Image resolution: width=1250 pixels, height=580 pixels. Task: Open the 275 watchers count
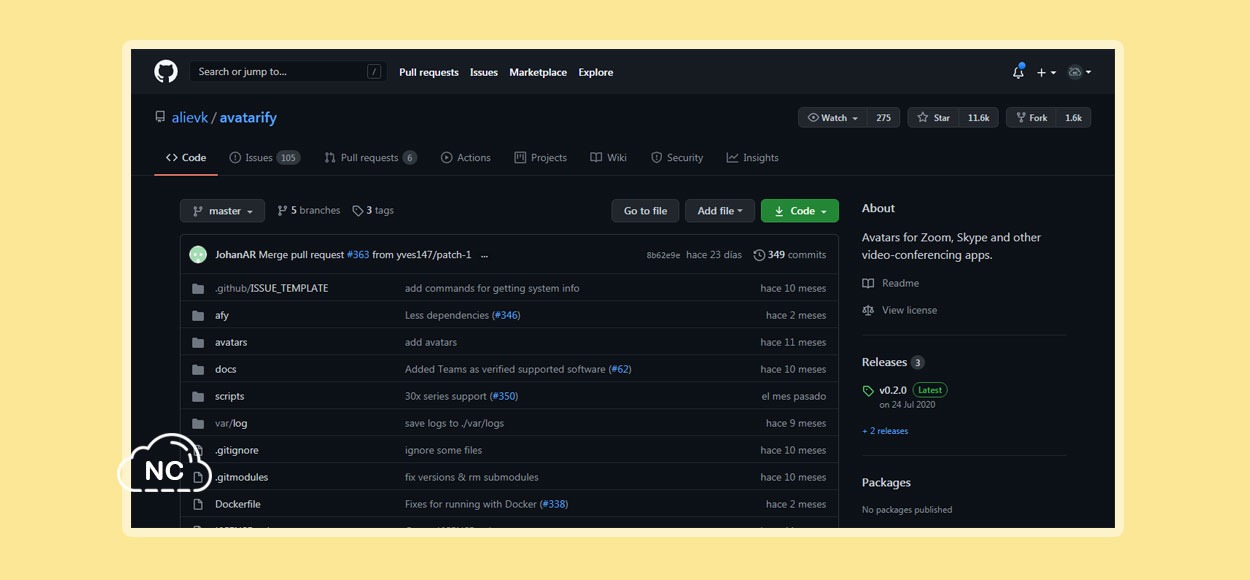coord(884,118)
